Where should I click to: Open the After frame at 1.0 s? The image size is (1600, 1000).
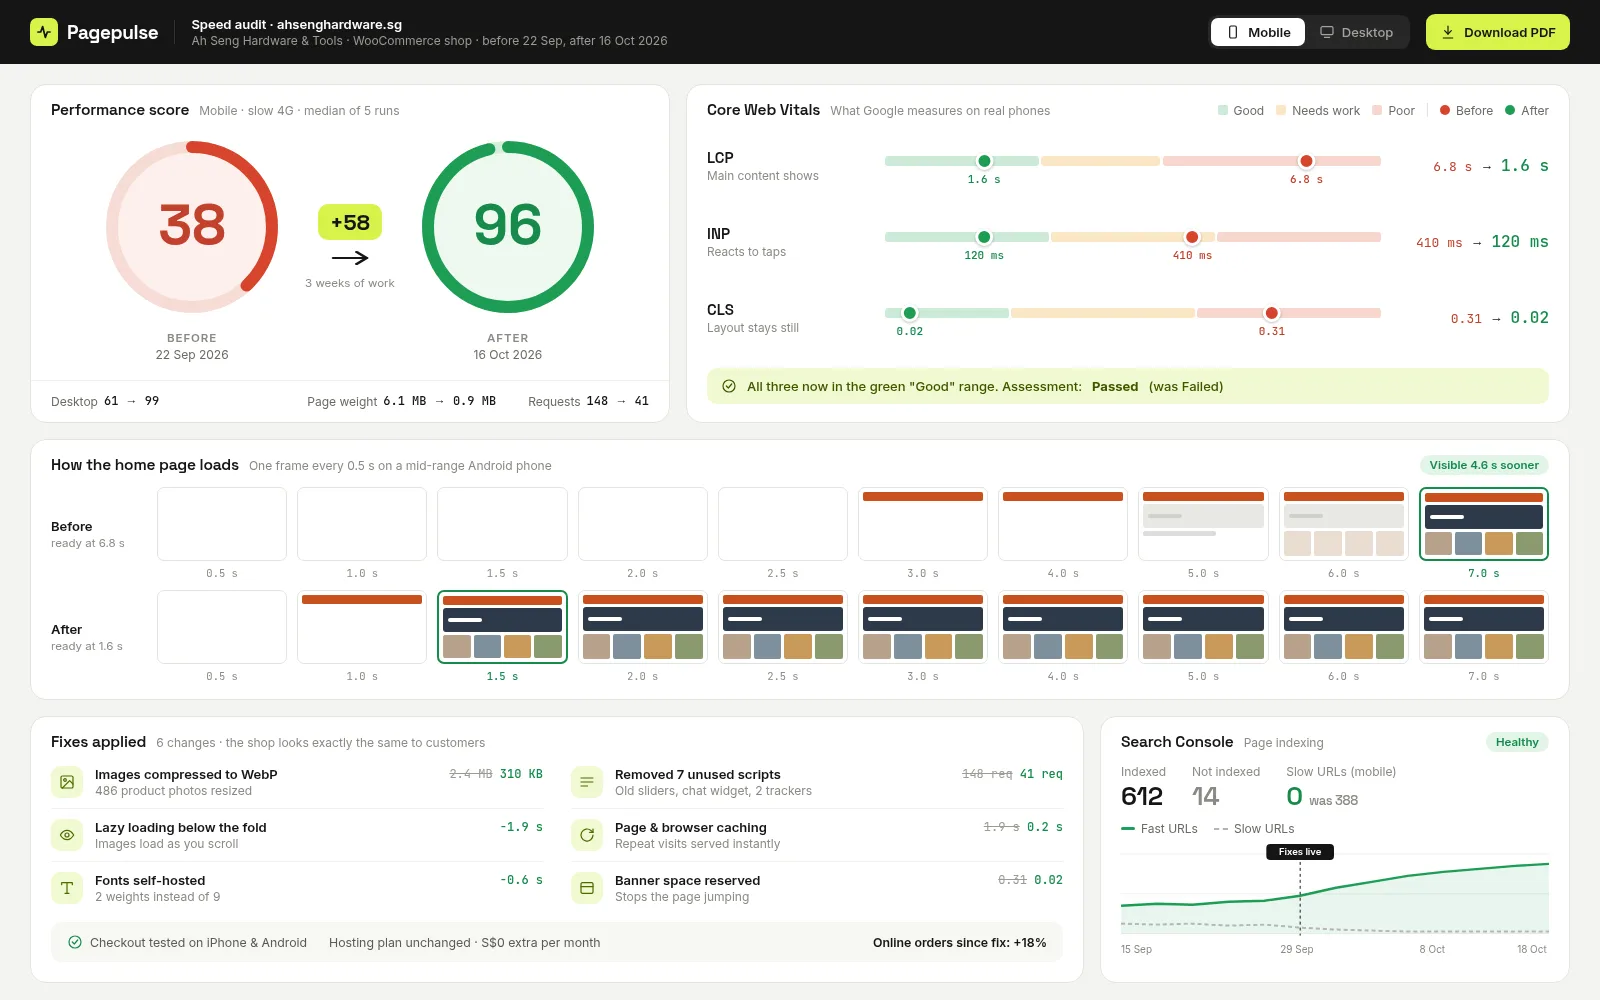pyautogui.click(x=362, y=627)
